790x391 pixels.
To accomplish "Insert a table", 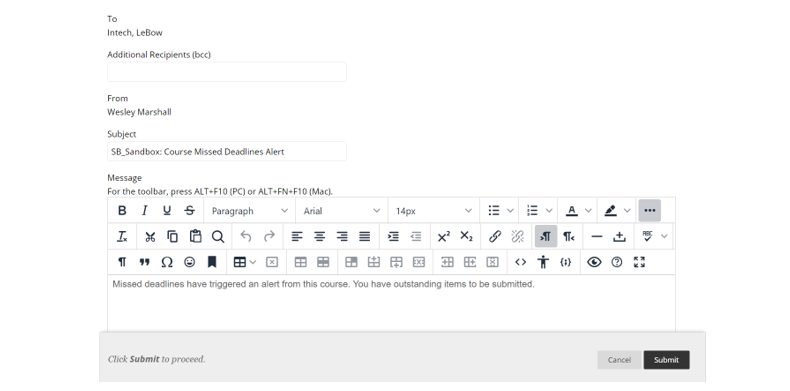I will (240, 262).
